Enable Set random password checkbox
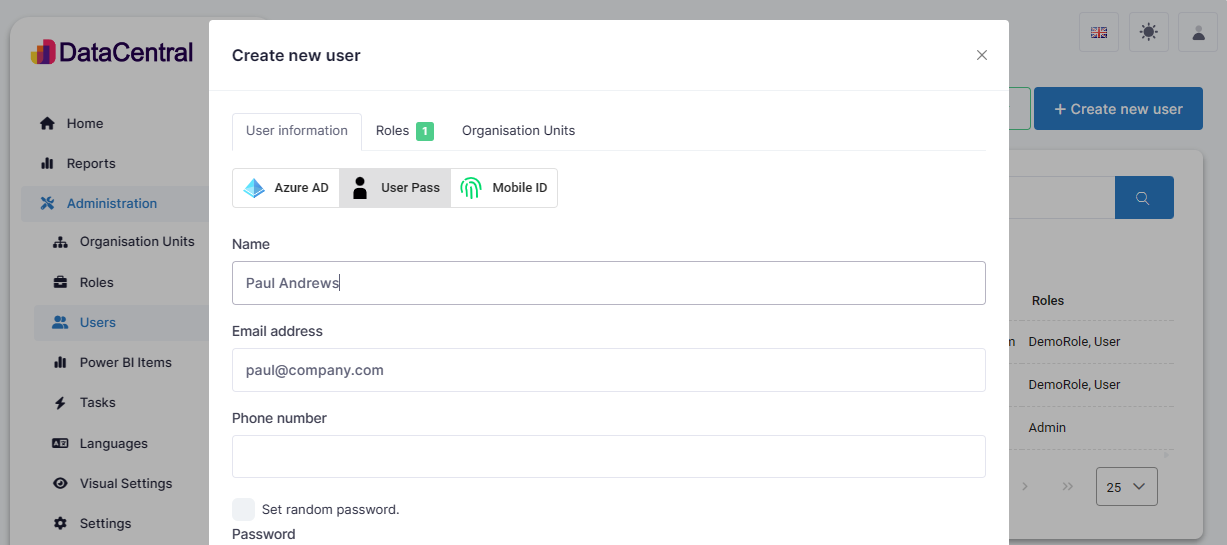 (x=243, y=509)
